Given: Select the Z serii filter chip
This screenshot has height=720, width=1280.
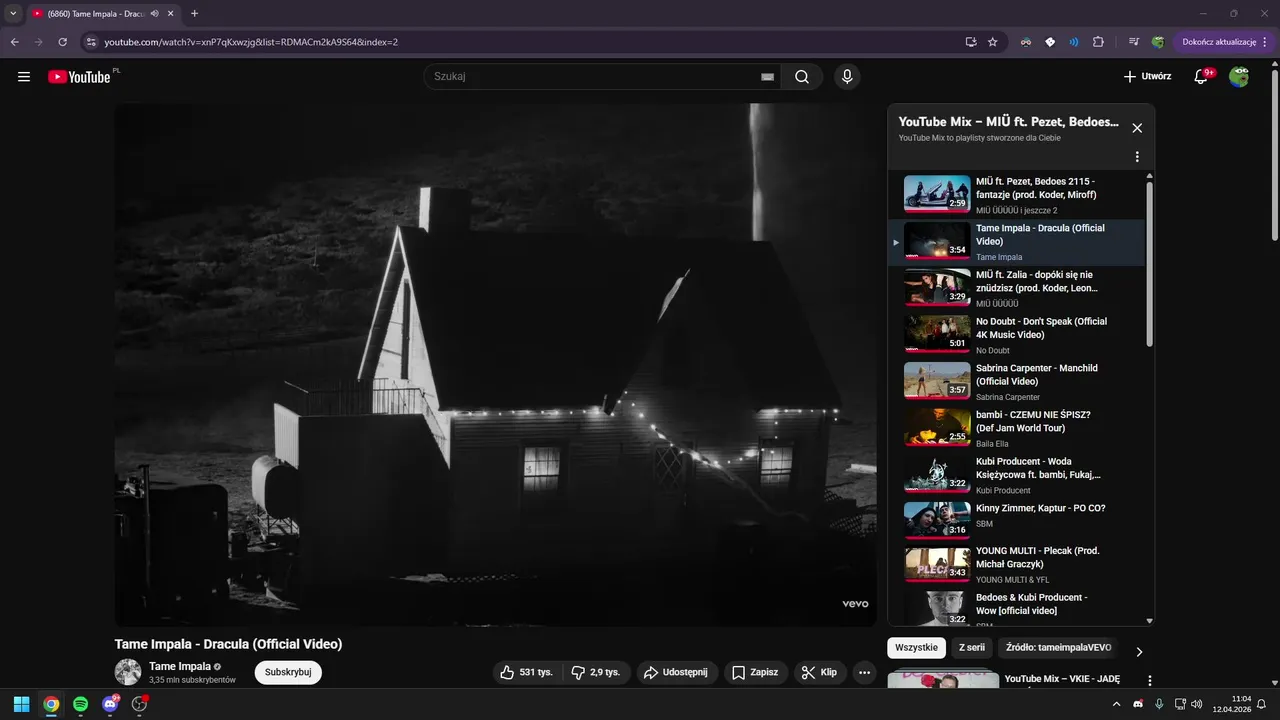Looking at the screenshot, I should point(972,647).
